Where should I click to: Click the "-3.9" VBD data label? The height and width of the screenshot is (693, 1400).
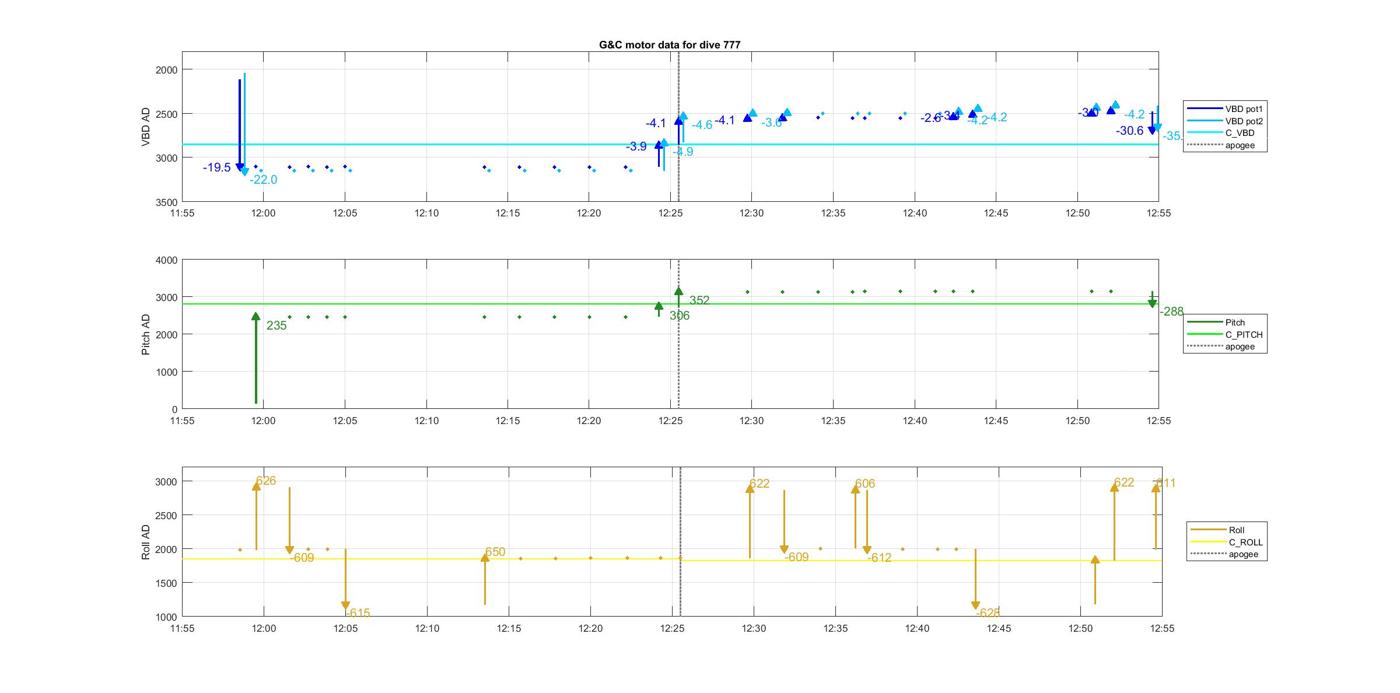click(636, 147)
